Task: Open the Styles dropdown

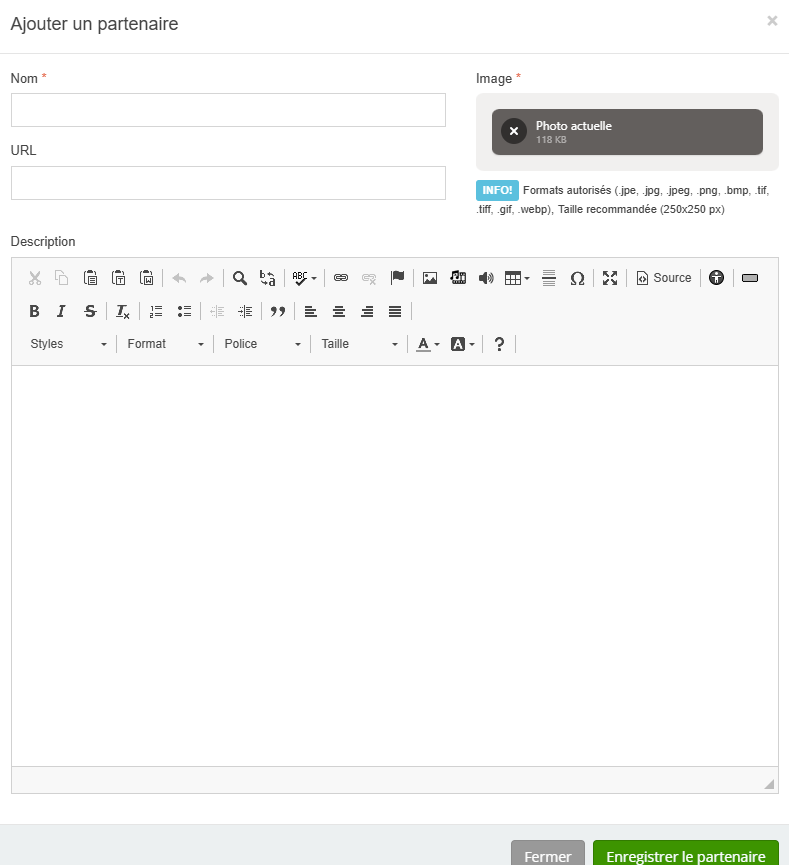Action: 68,344
